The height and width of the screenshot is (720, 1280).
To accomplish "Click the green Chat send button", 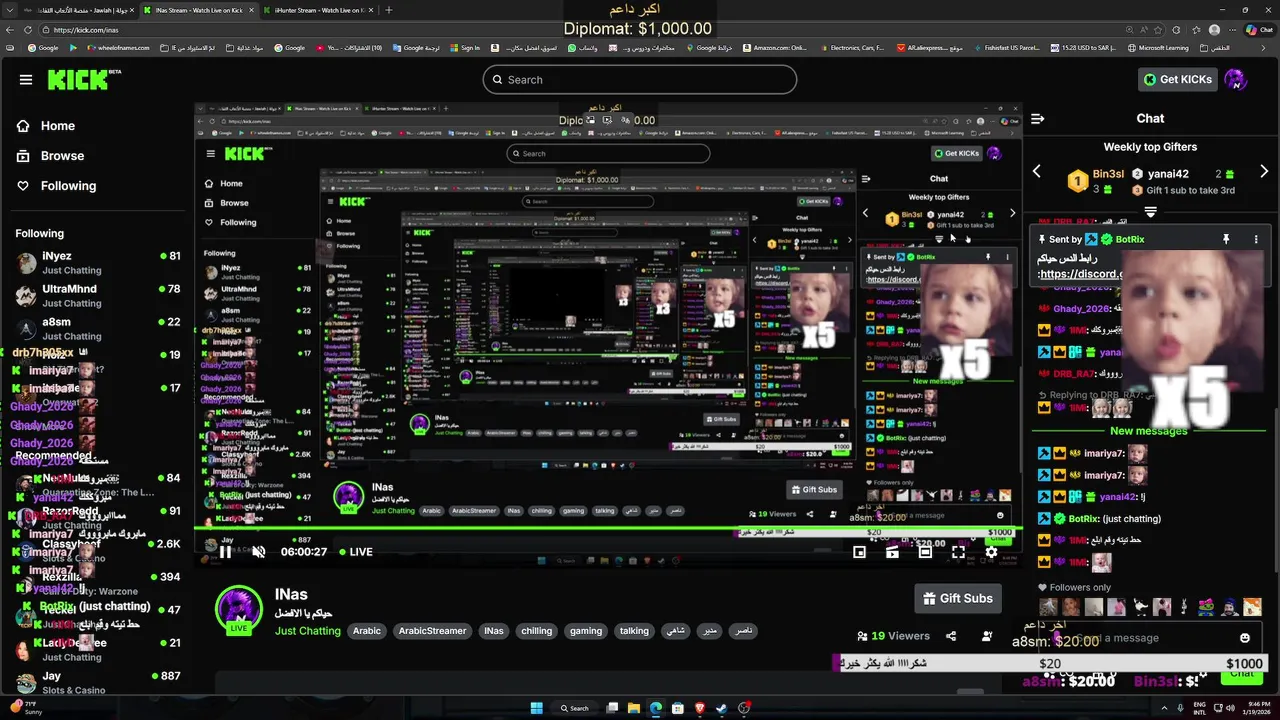I will (1242, 675).
